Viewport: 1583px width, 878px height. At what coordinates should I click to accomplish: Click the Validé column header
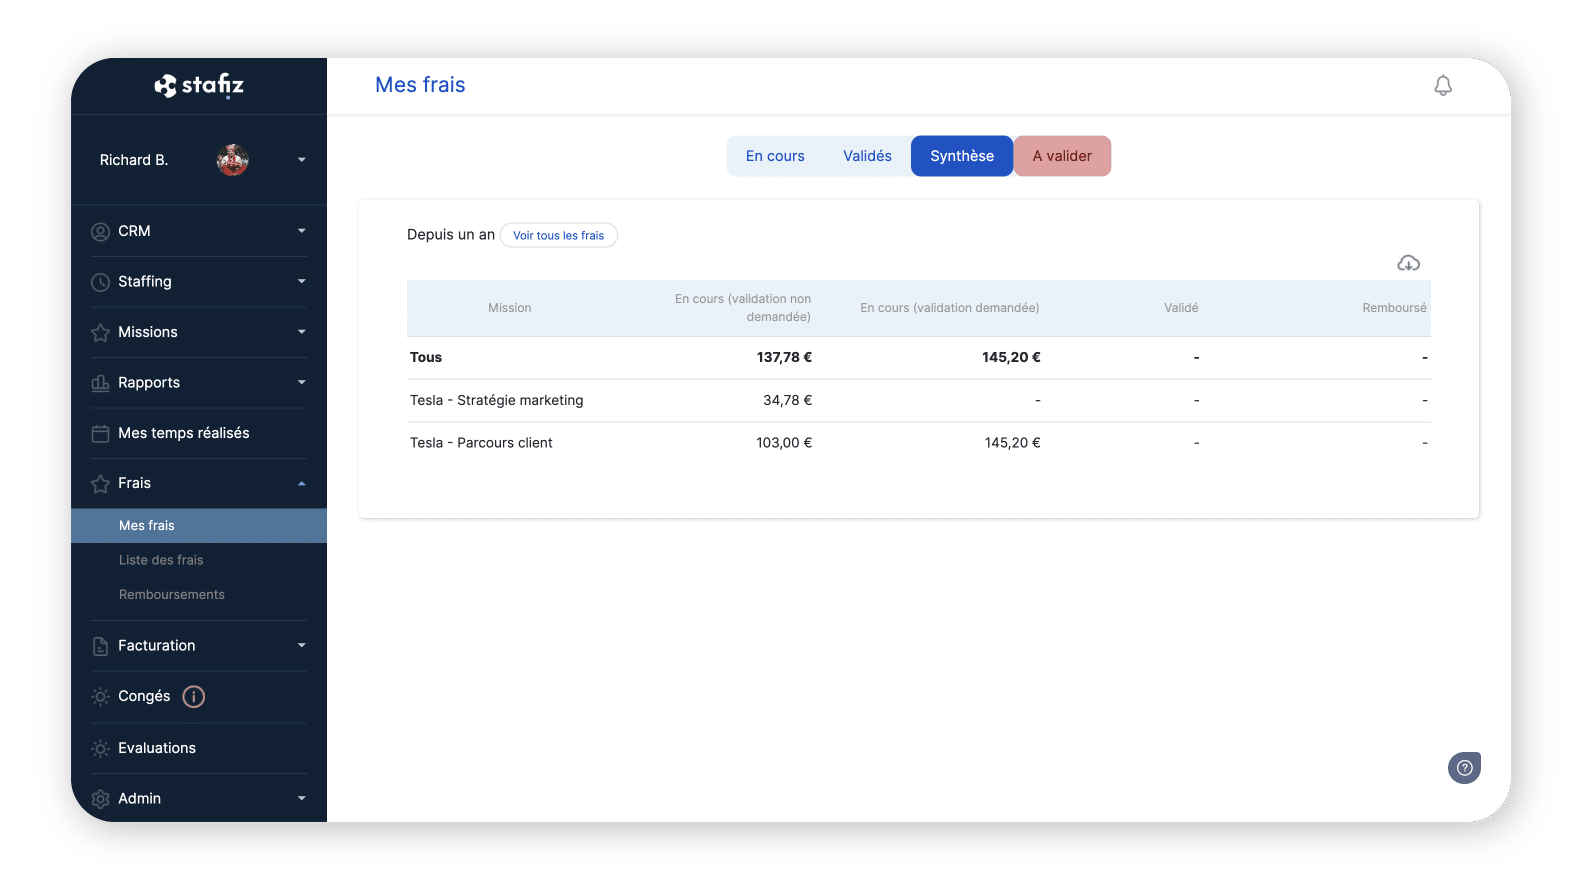click(1181, 308)
